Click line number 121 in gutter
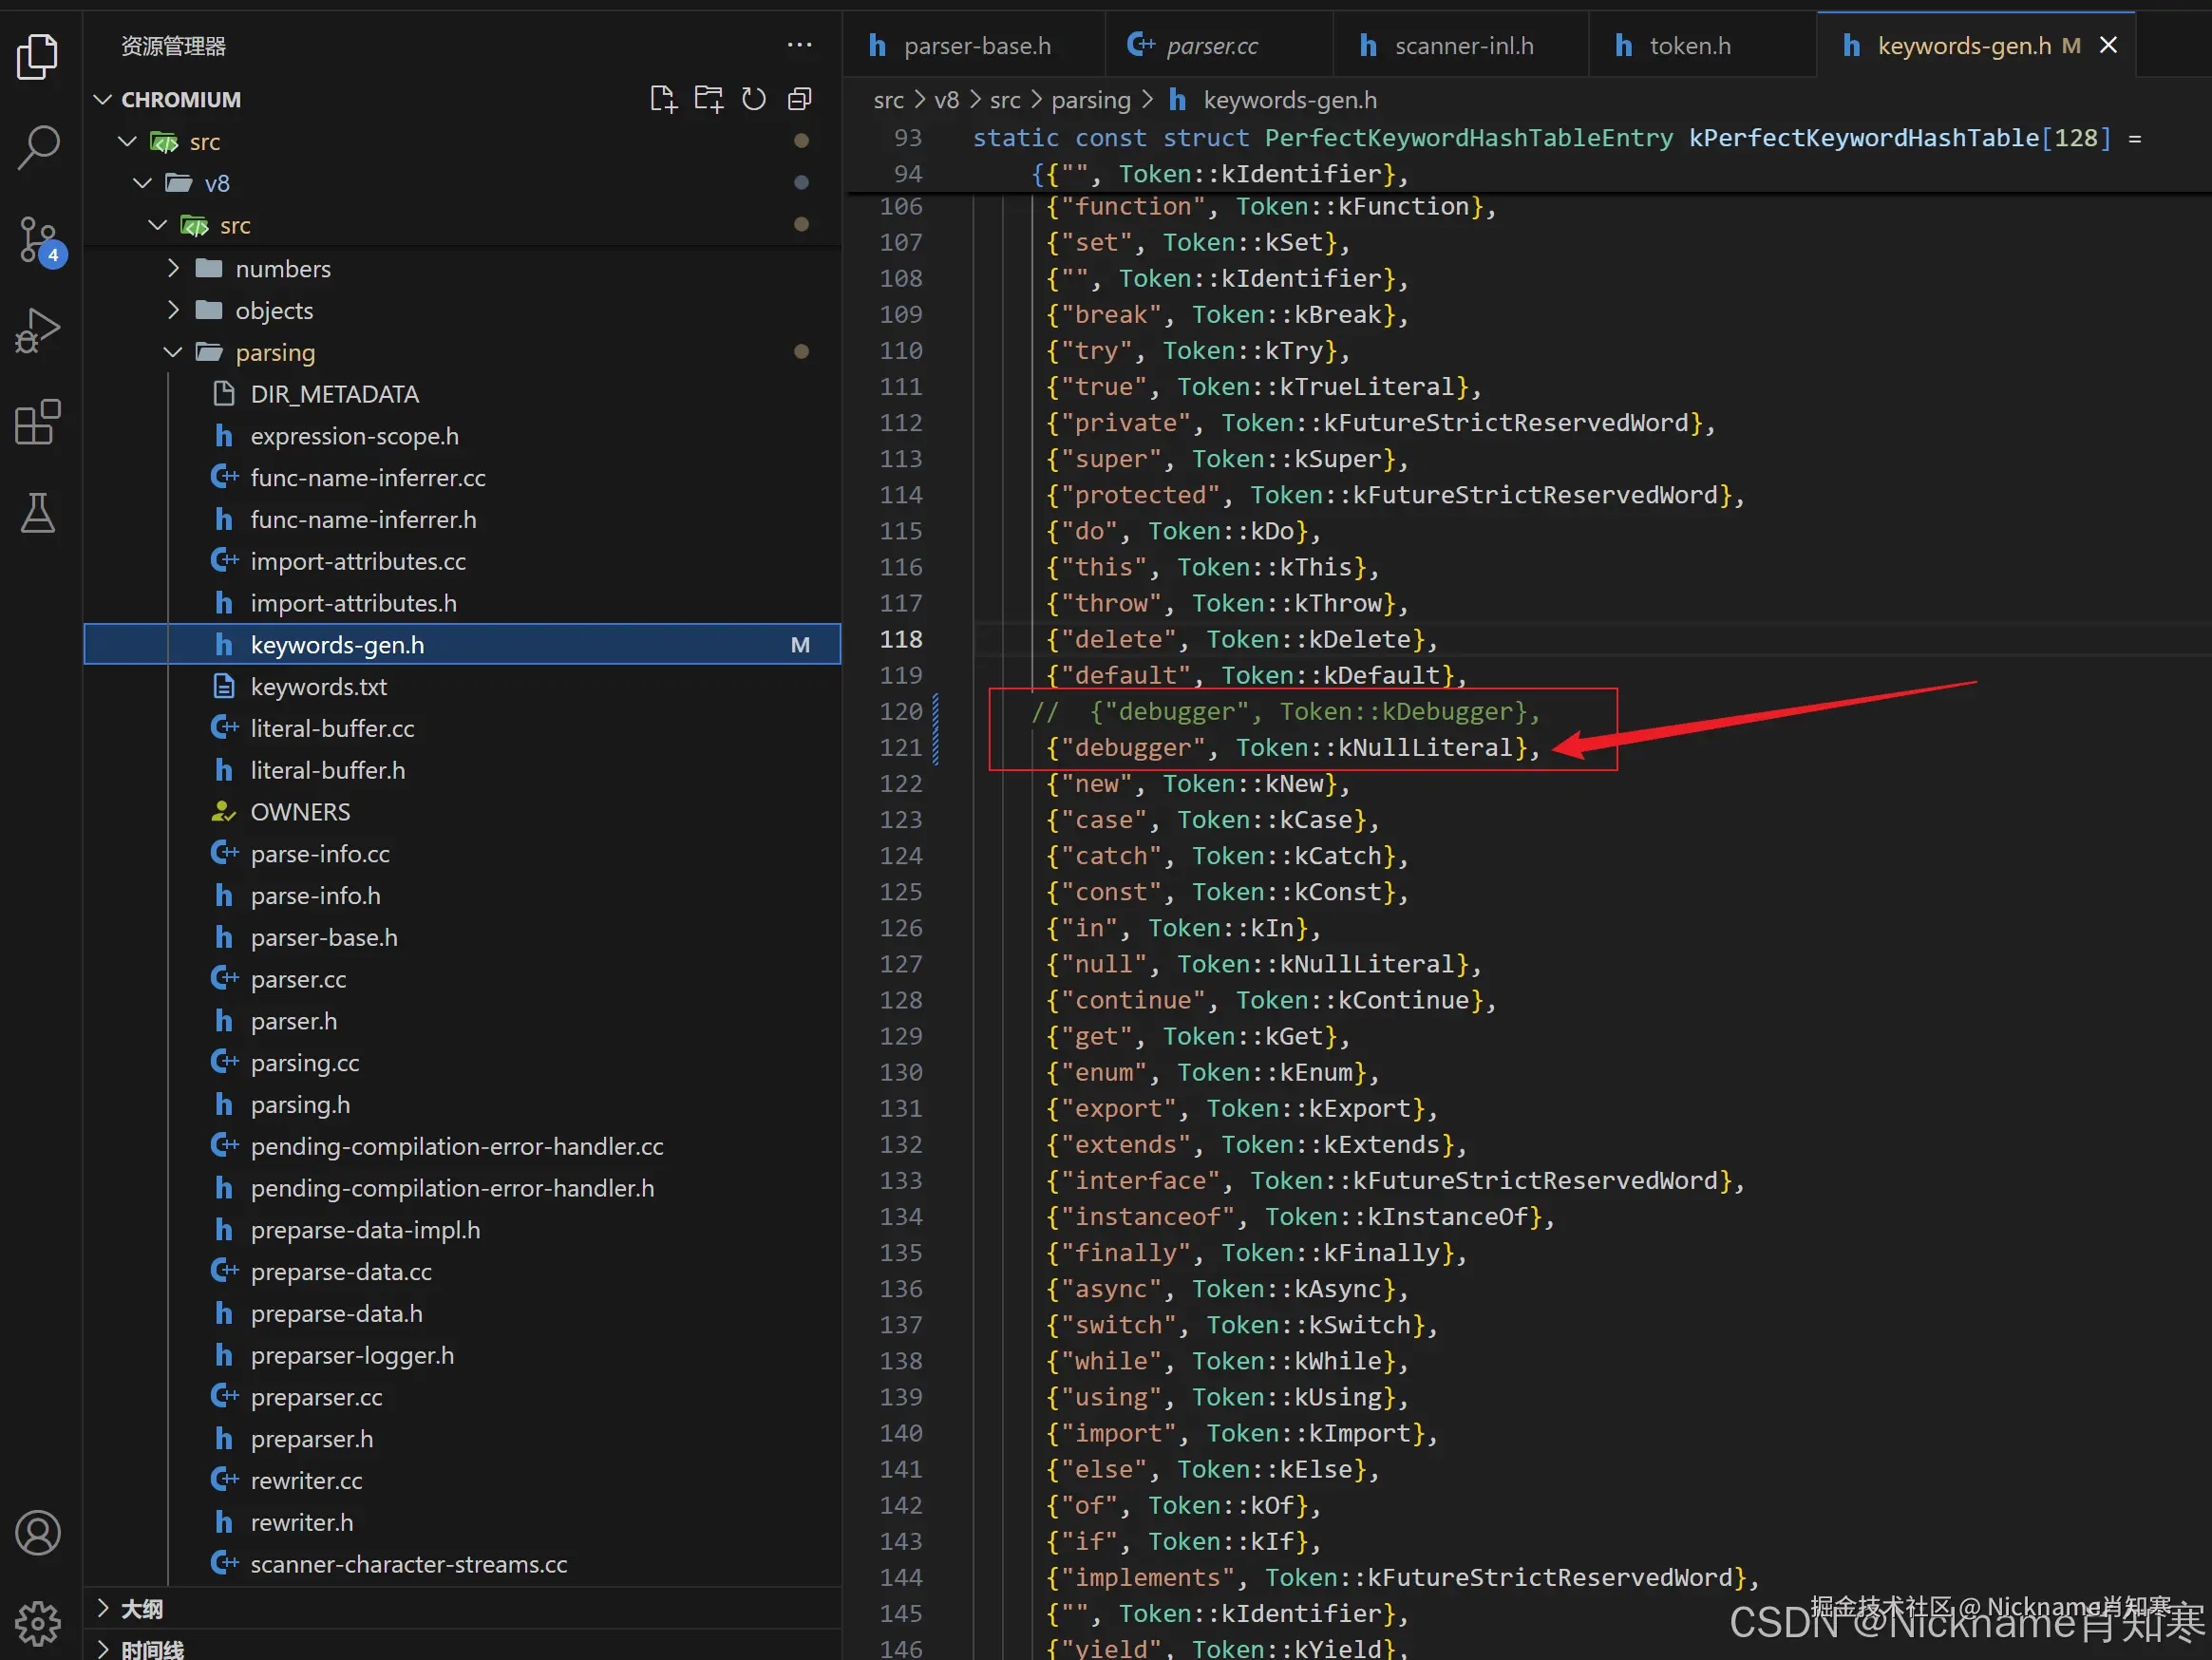Viewport: 2212px width, 1660px height. pyautogui.click(x=900, y=748)
